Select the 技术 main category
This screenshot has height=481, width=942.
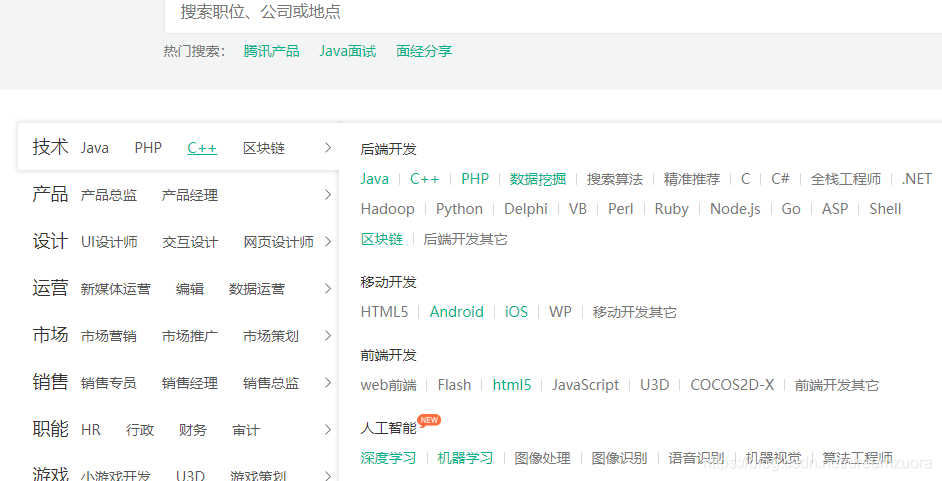[50, 147]
